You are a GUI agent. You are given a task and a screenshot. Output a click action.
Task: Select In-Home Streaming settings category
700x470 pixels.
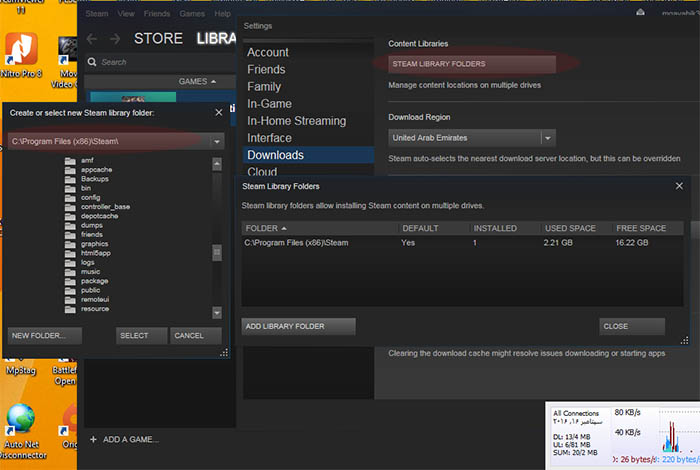[296, 121]
